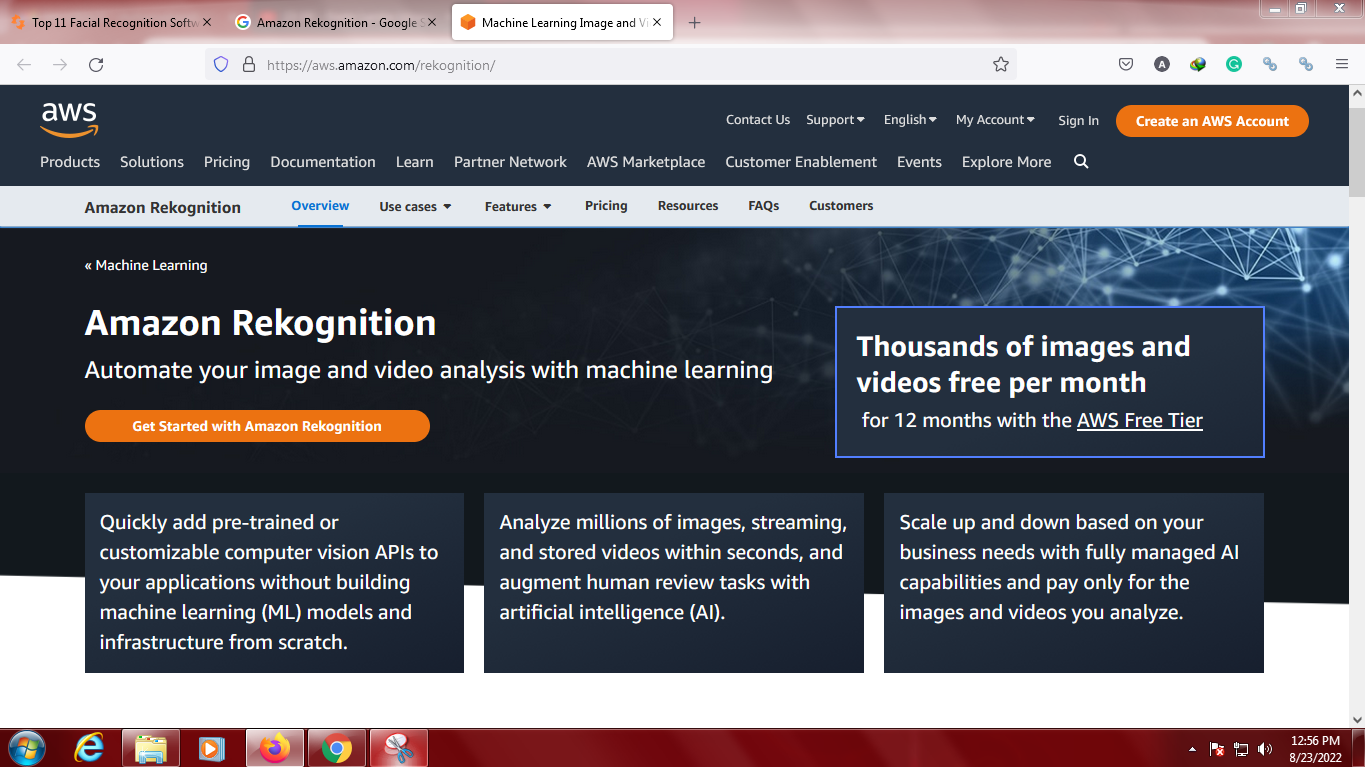Open the taskbar clock and date
Image resolution: width=1365 pixels, height=767 pixels.
[x=1316, y=749]
